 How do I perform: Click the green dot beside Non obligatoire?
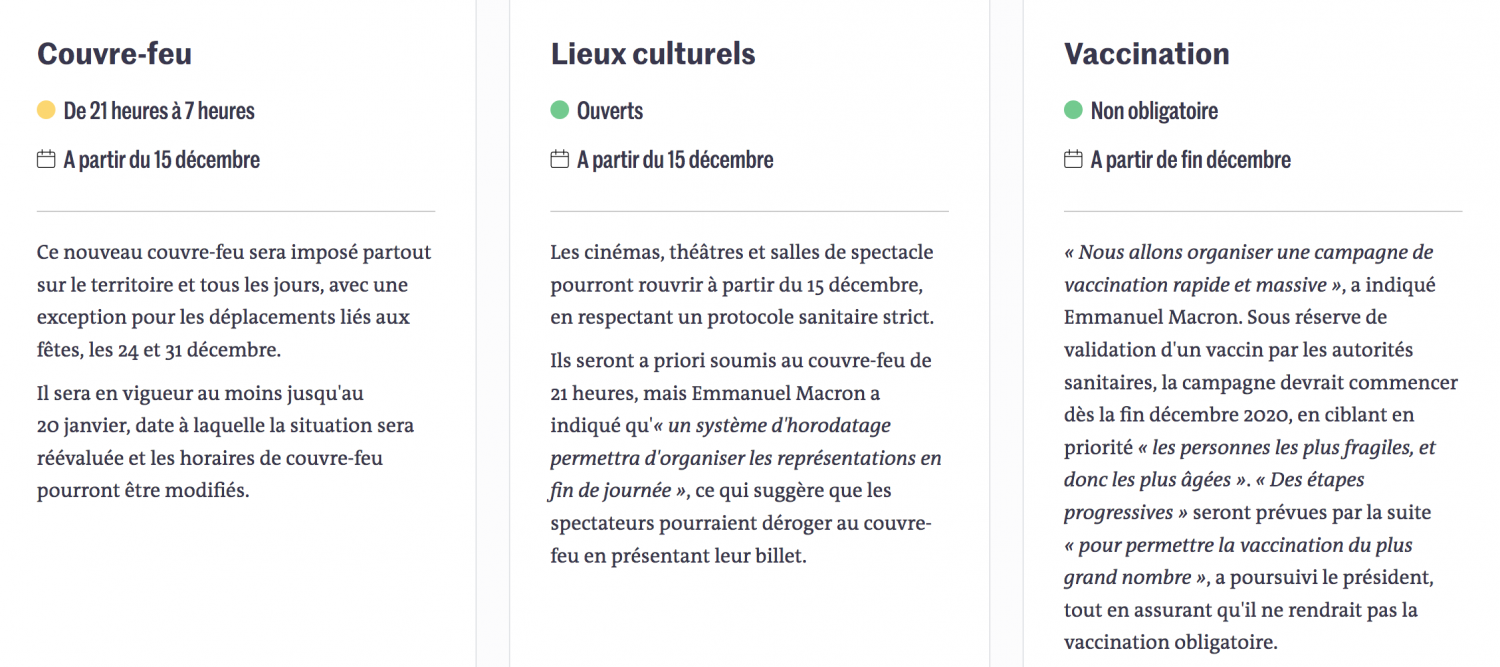(x=1073, y=110)
